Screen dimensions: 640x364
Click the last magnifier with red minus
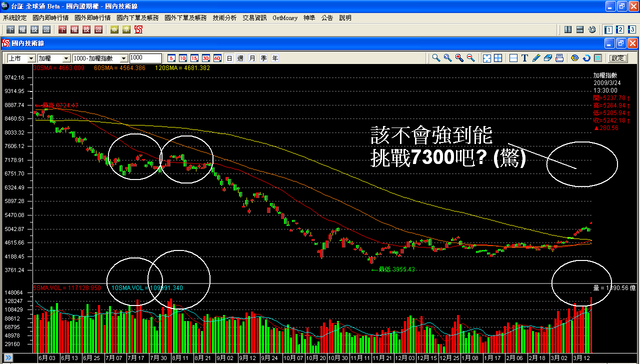(x=471, y=58)
